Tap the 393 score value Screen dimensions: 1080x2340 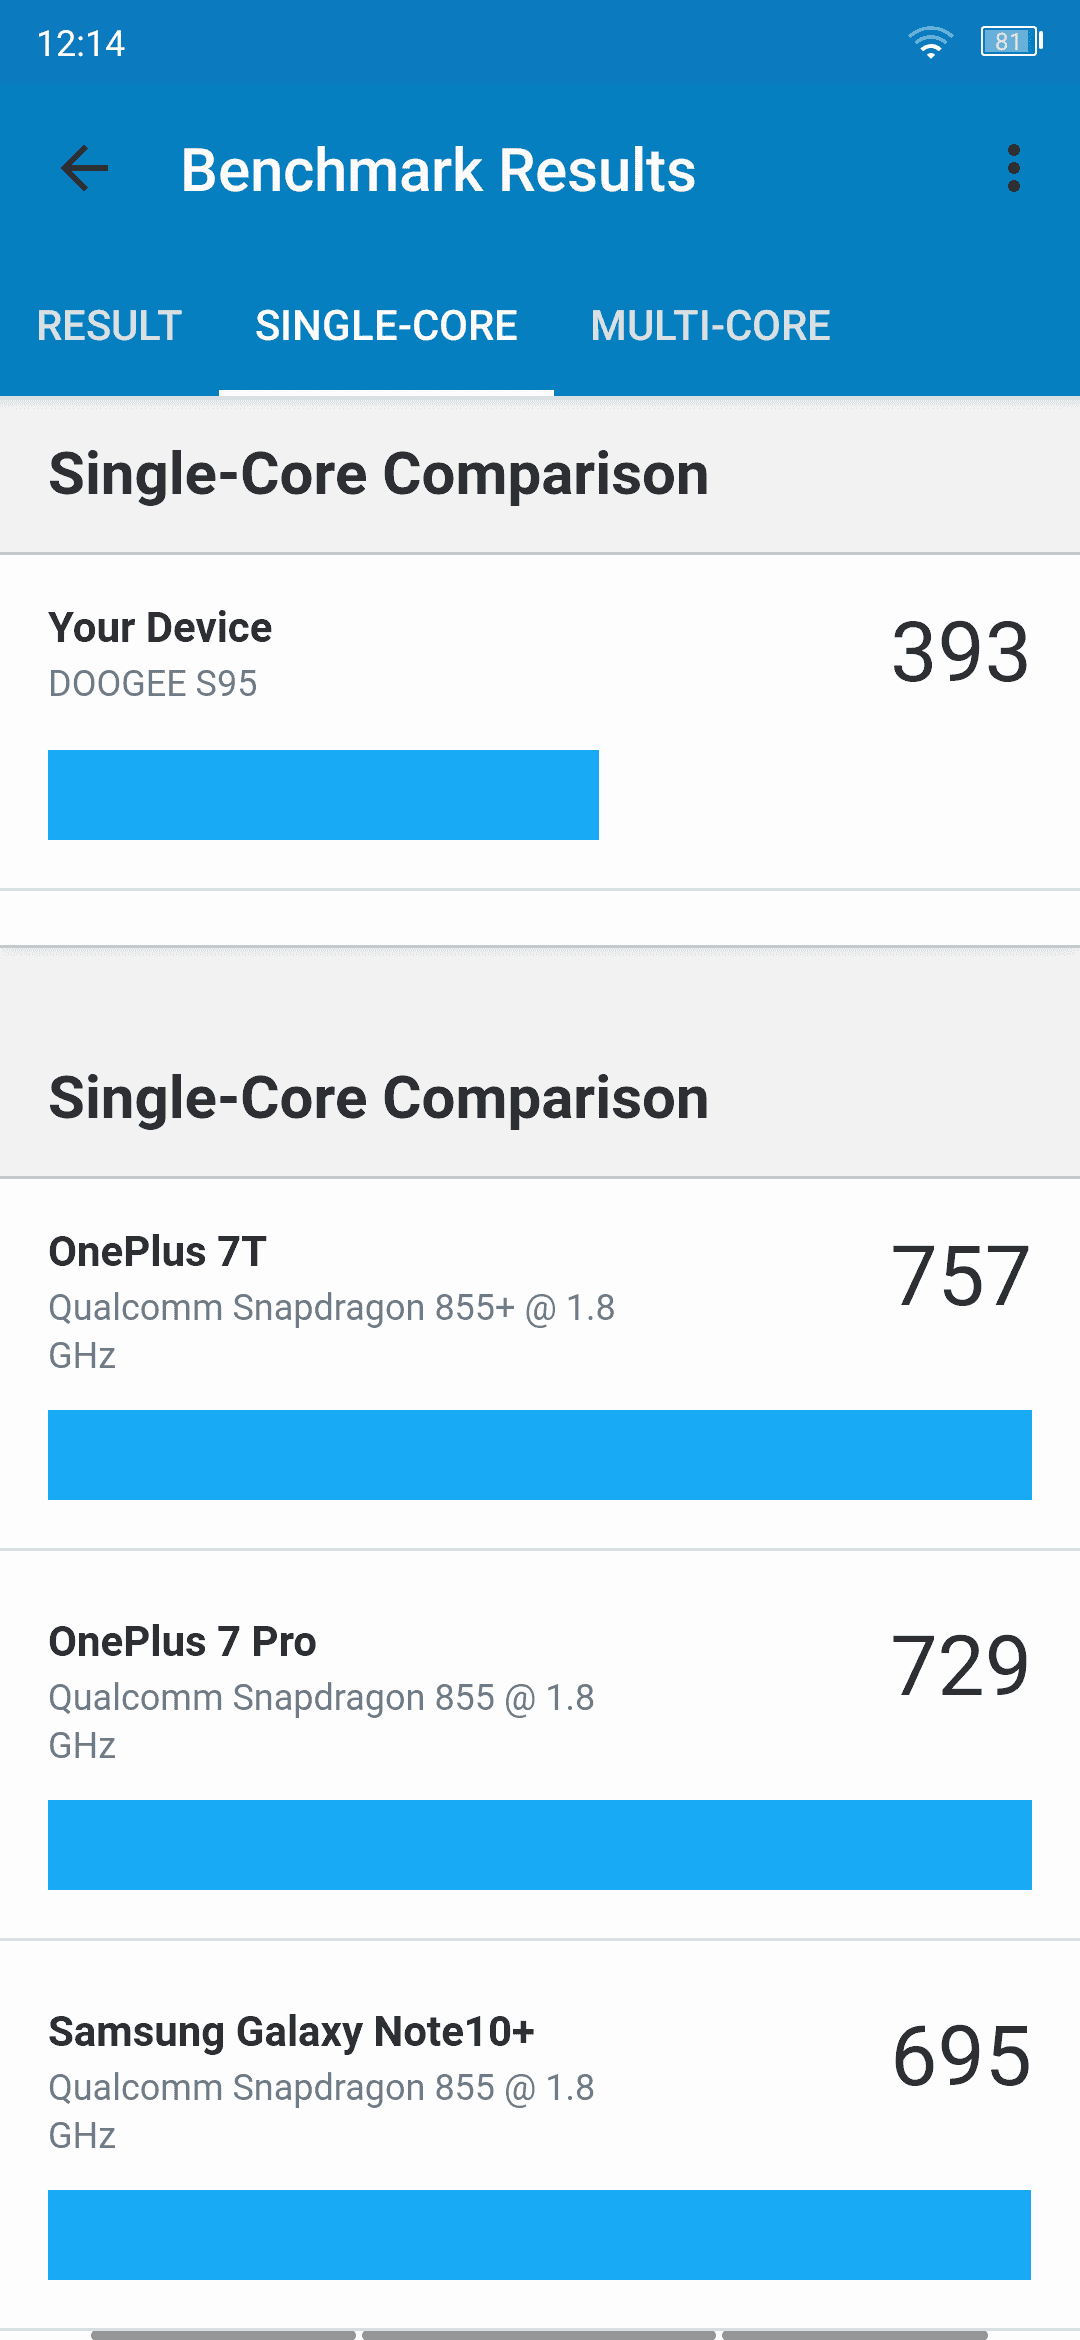960,652
